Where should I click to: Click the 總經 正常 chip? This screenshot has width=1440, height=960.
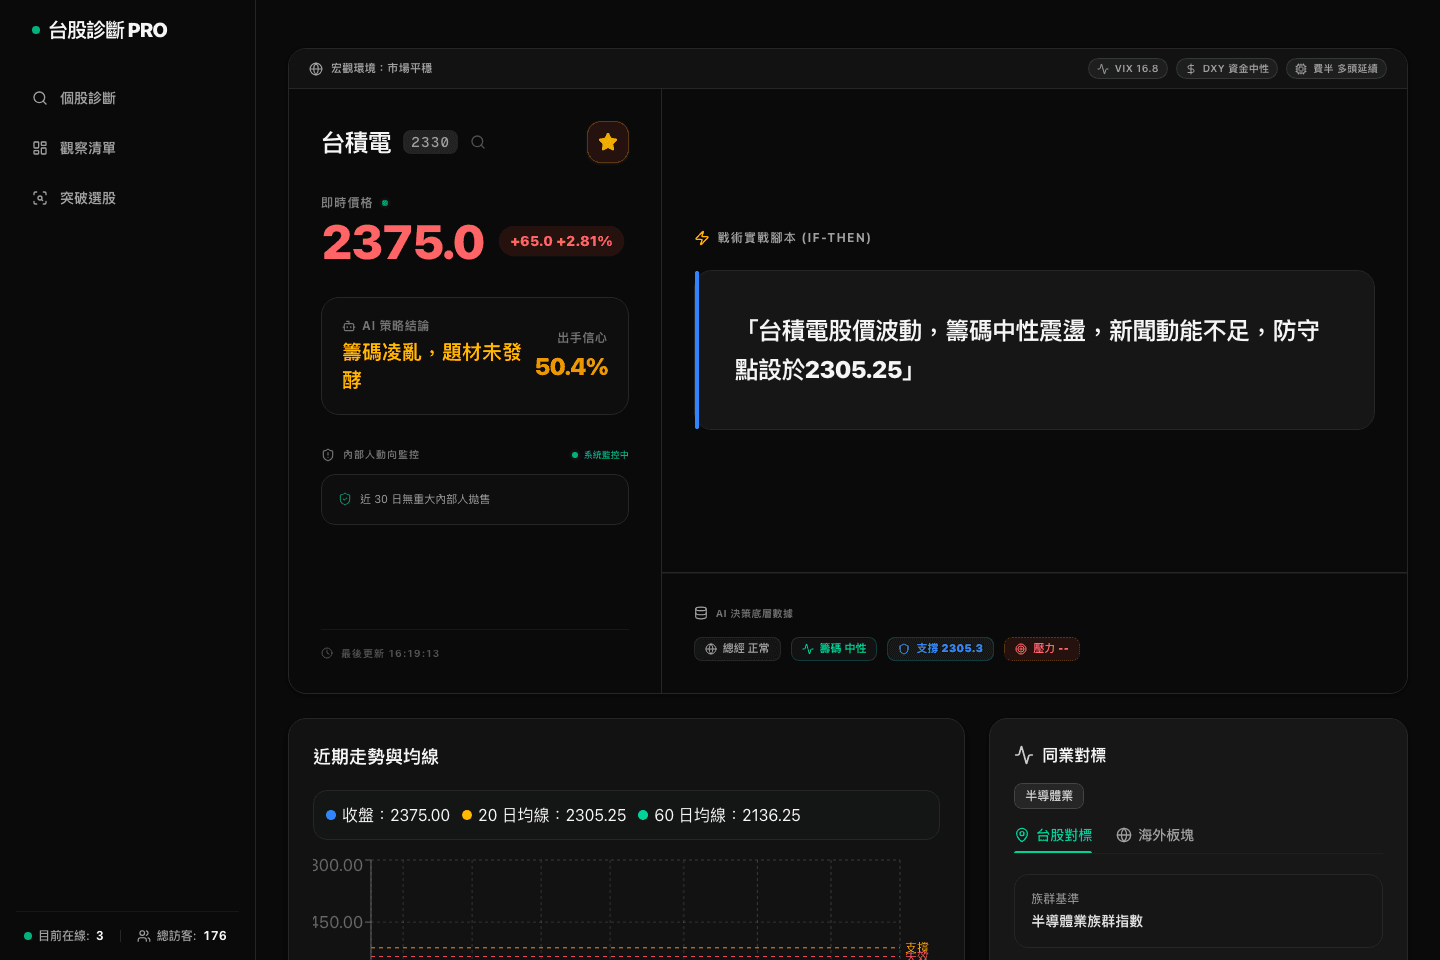(737, 649)
